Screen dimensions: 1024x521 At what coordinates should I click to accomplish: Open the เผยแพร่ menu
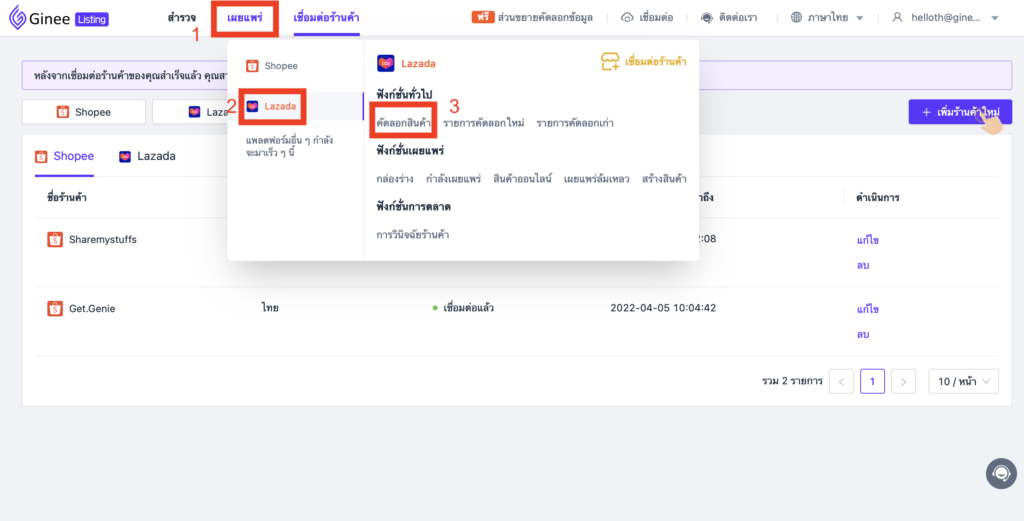245,18
